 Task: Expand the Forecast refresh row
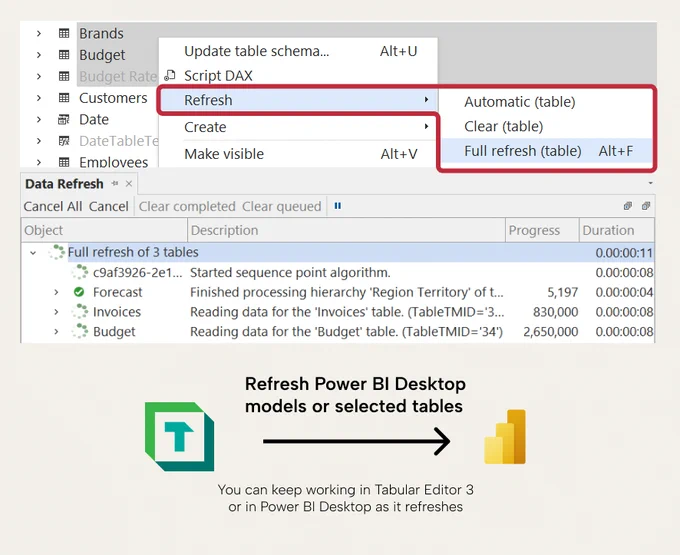point(56,292)
